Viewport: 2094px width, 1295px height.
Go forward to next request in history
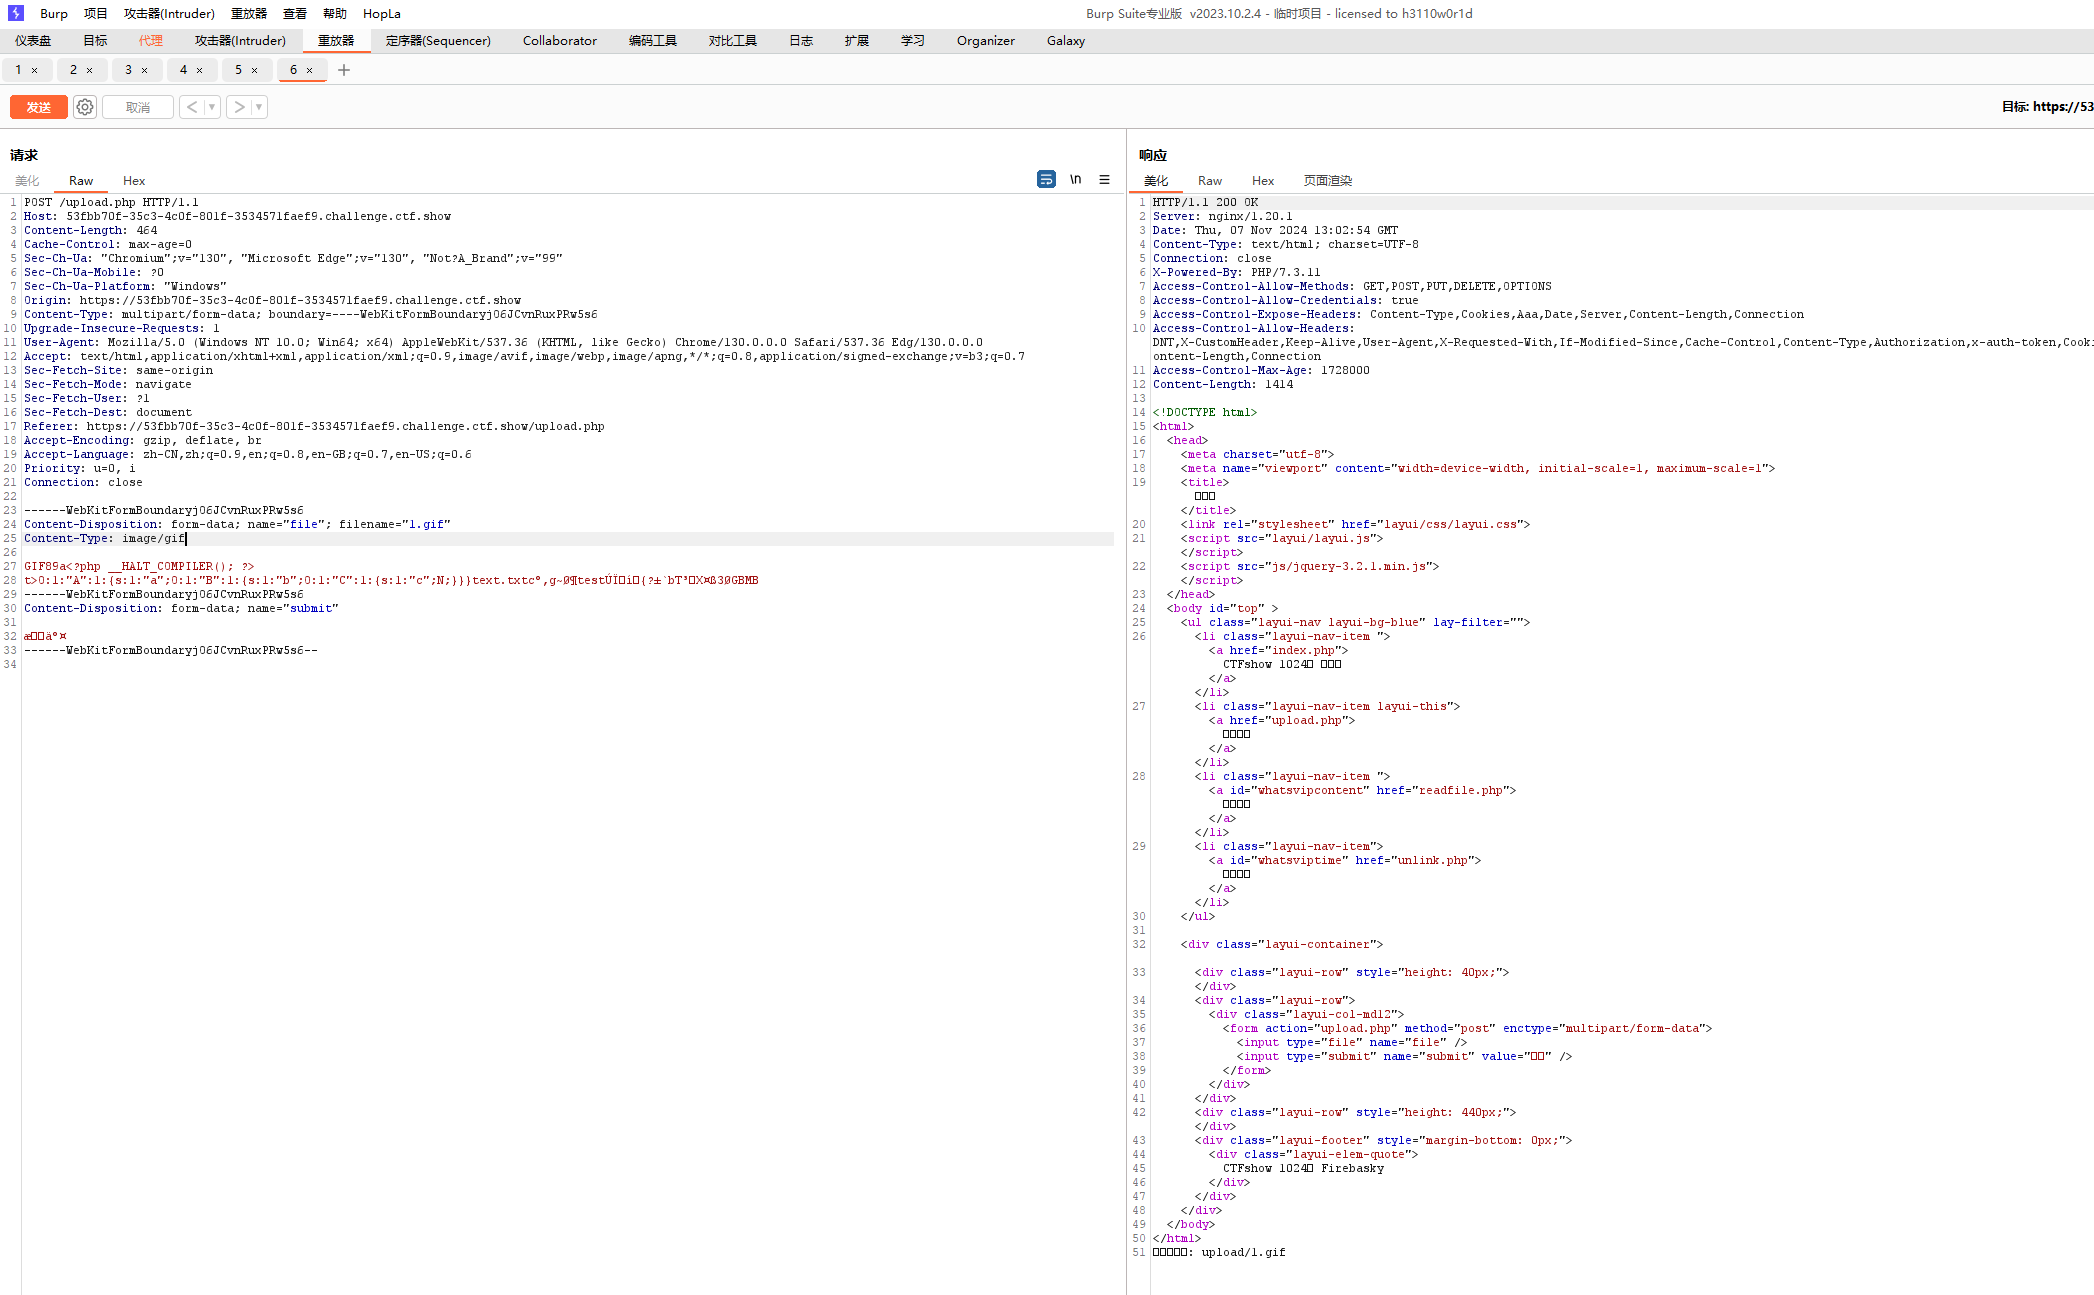[239, 107]
